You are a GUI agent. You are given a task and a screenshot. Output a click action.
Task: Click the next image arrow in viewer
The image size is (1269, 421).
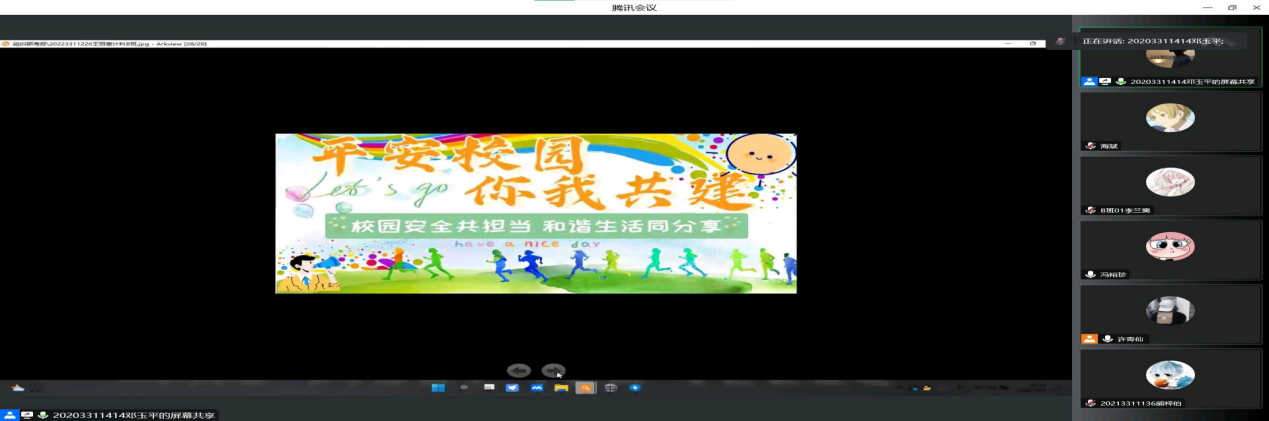click(x=553, y=371)
